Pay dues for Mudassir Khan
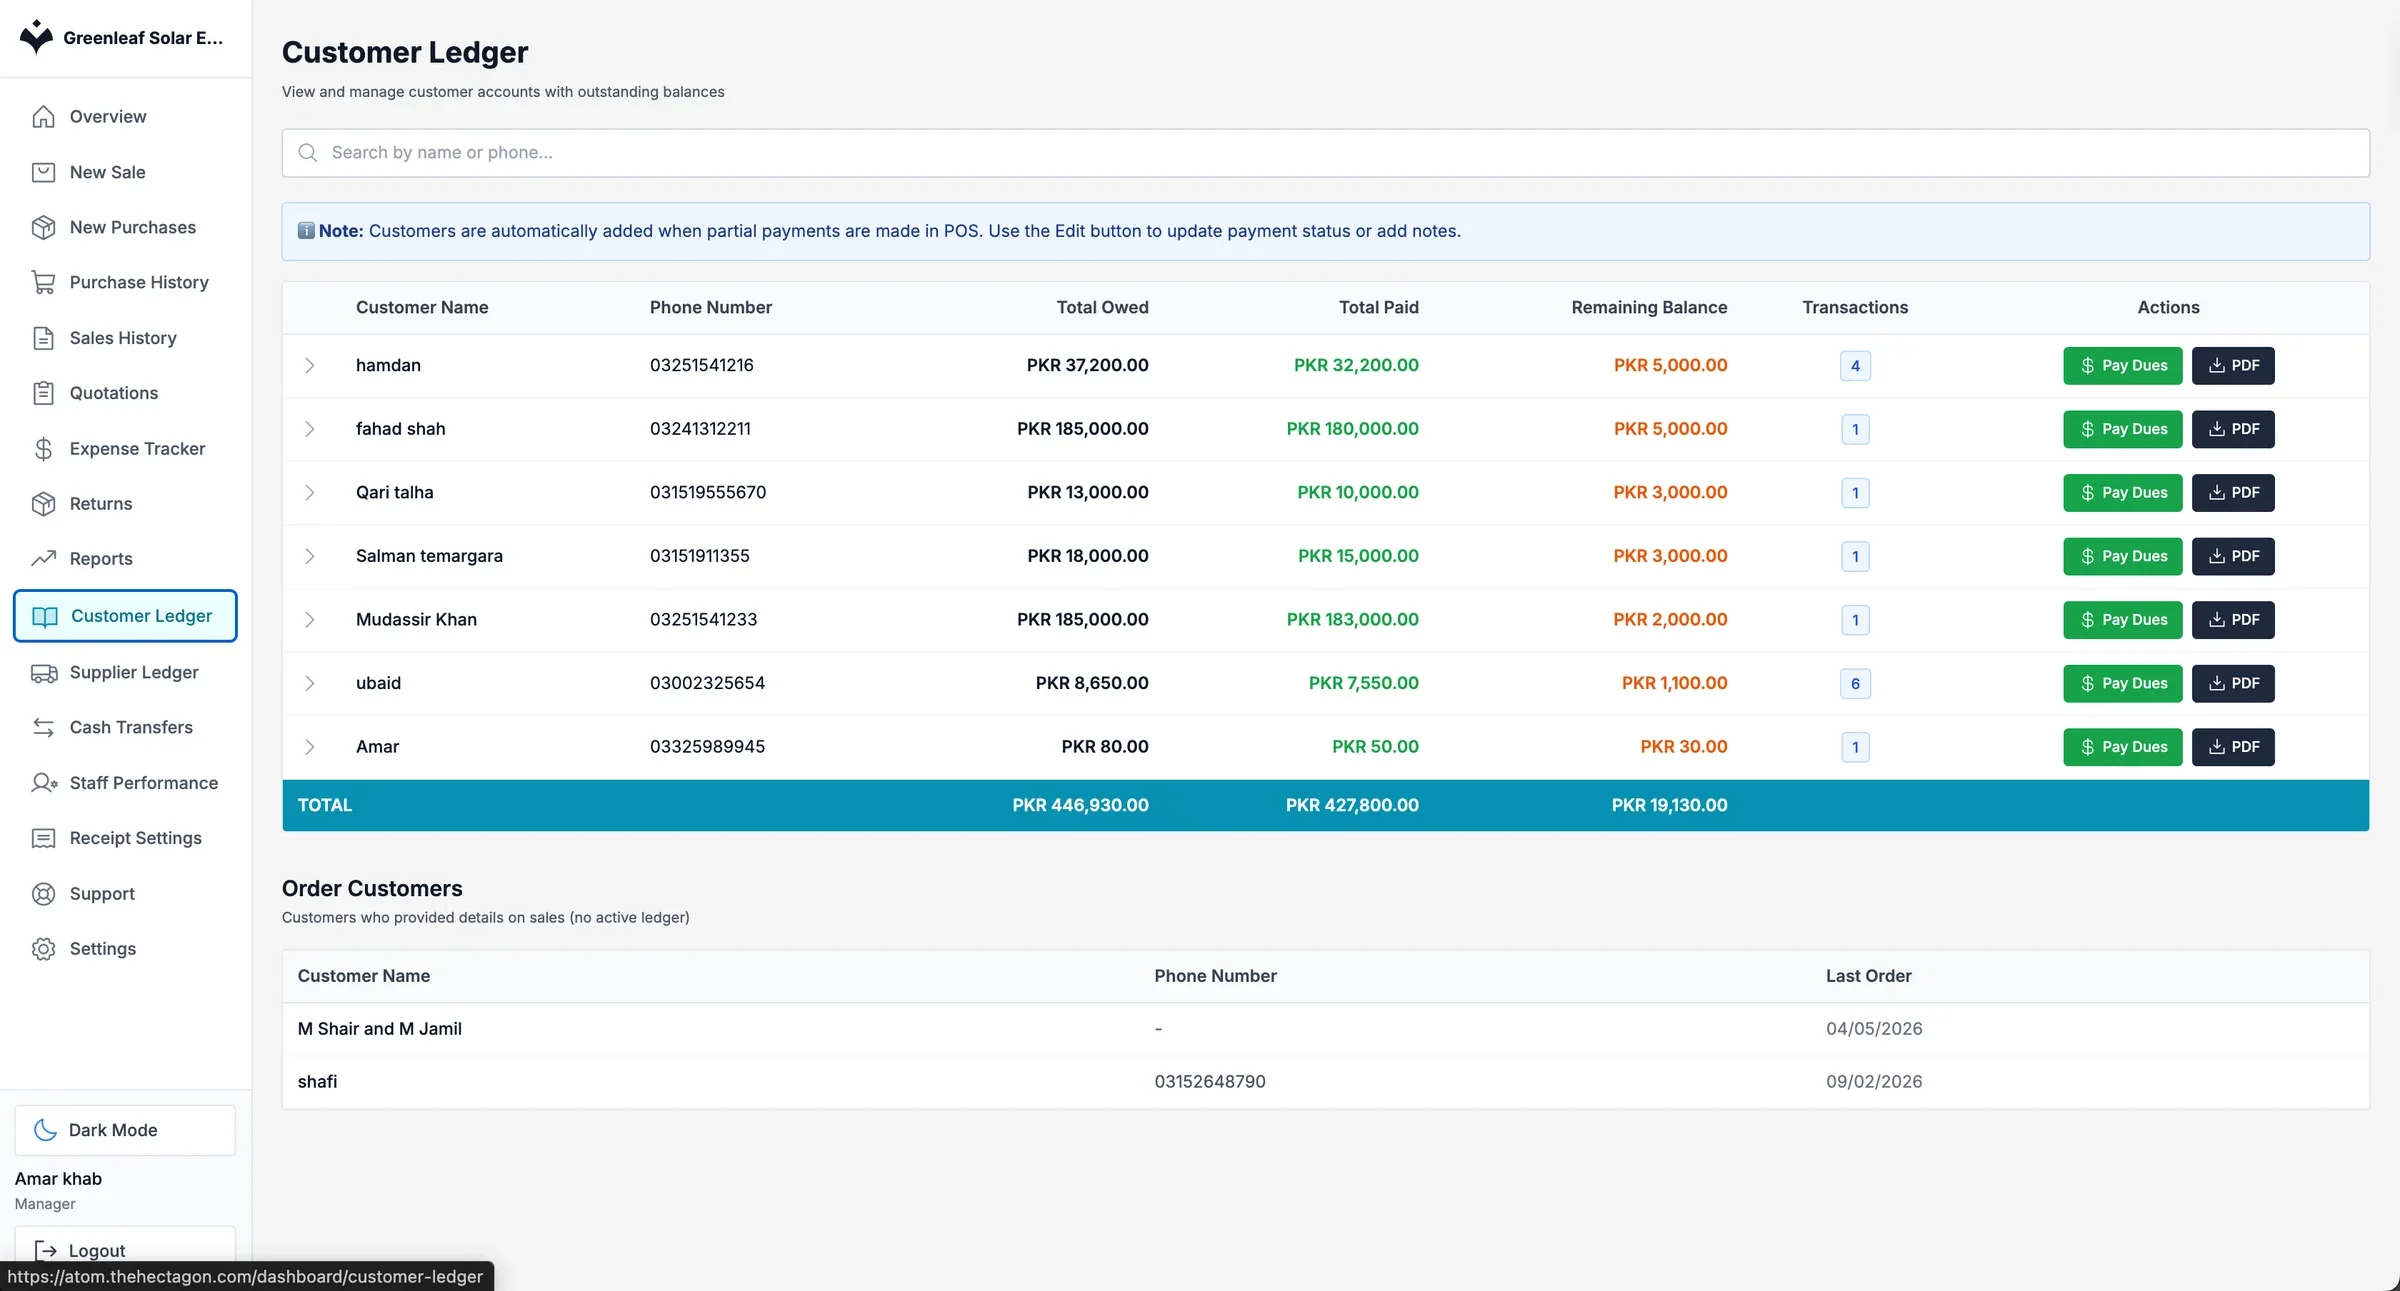This screenshot has width=2400, height=1291. click(2122, 620)
